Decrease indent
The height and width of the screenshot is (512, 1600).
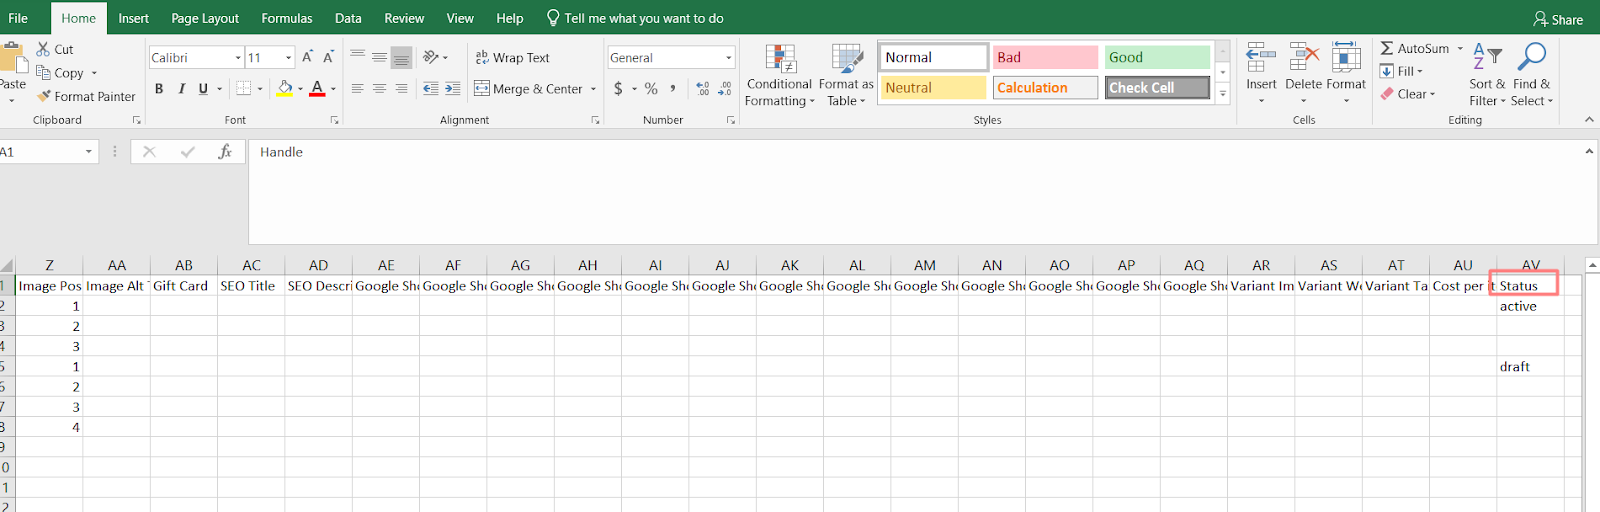click(x=431, y=89)
